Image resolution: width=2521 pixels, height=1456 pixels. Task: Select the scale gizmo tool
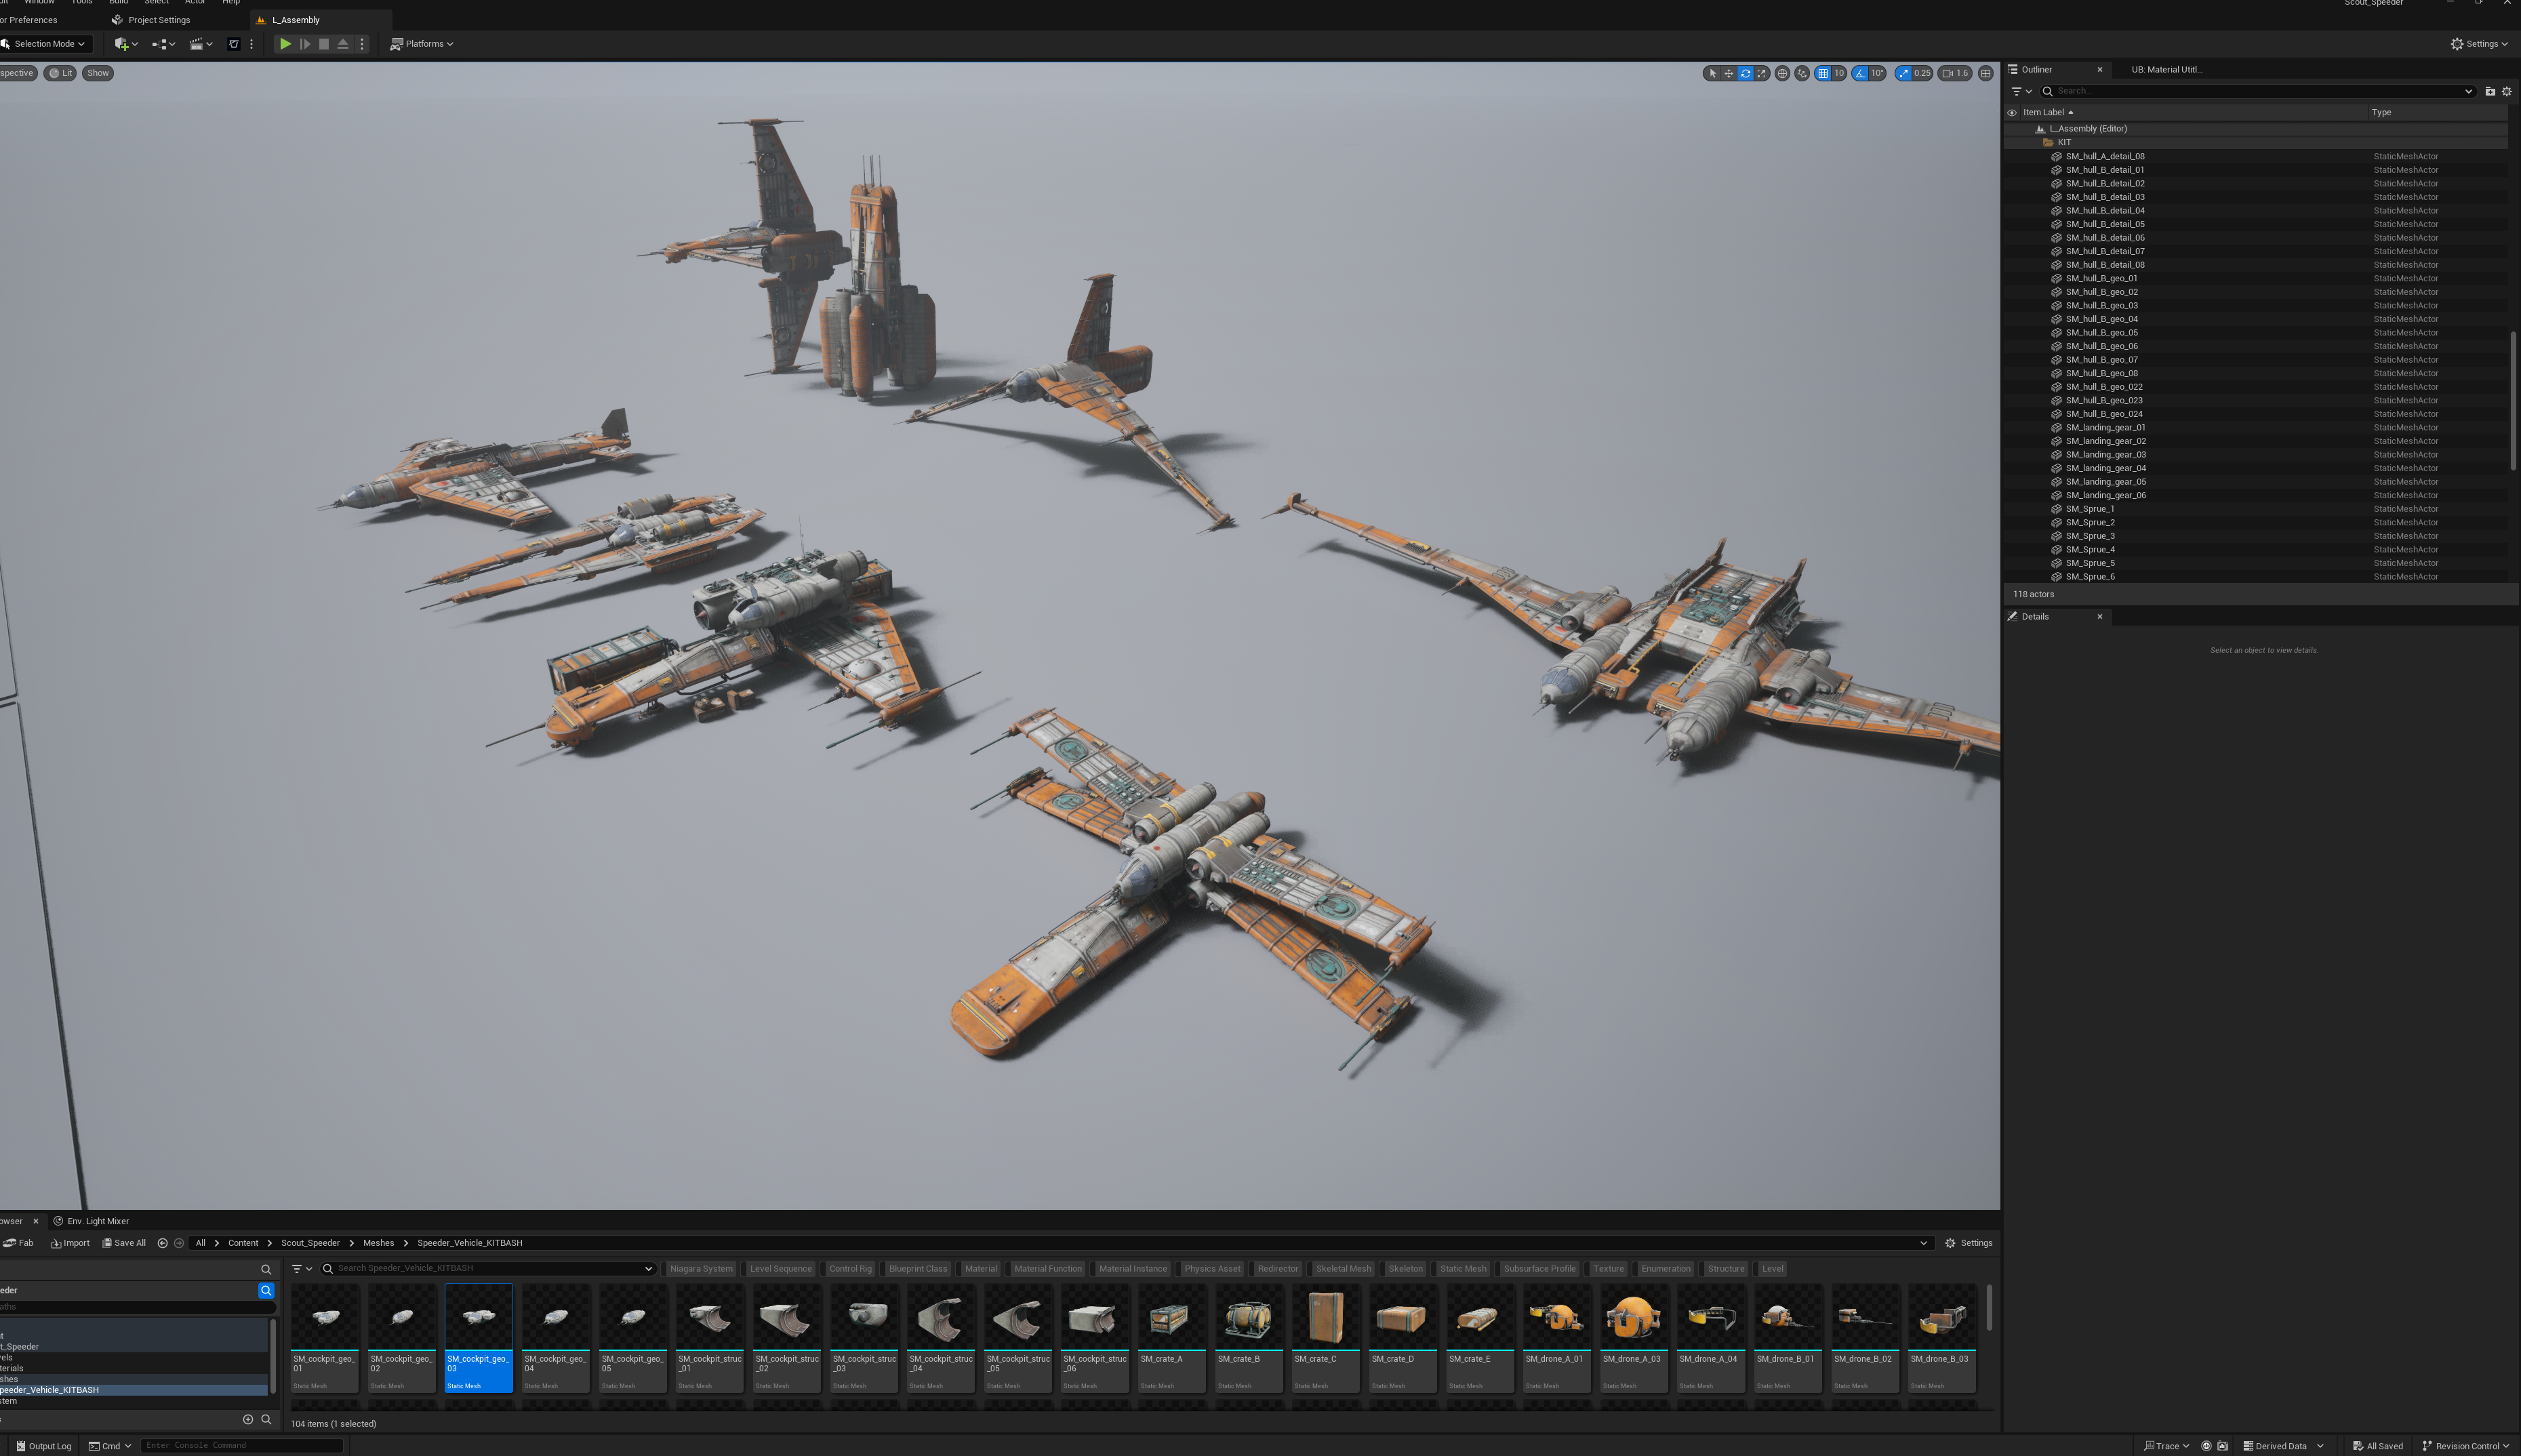(1762, 73)
